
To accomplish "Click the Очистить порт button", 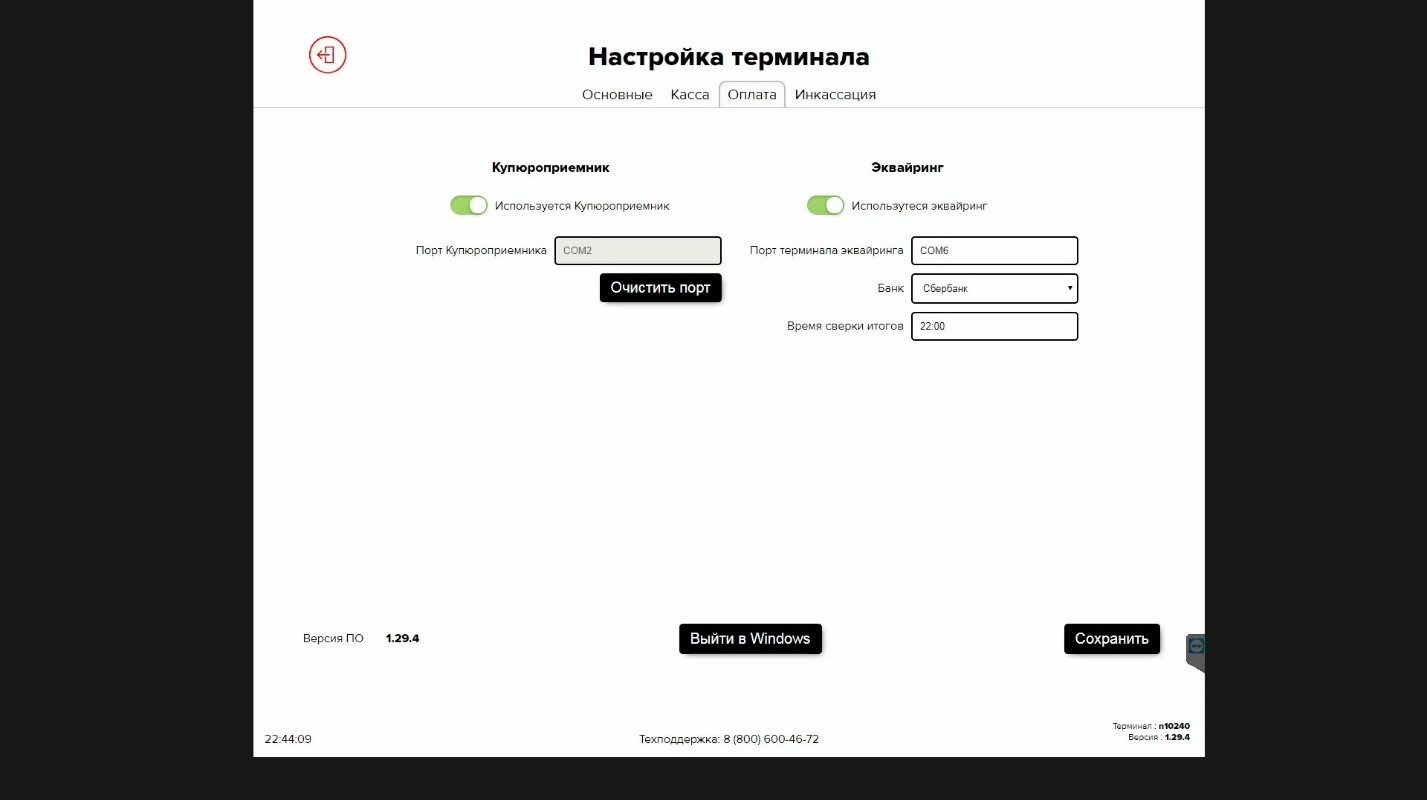I will coord(660,288).
